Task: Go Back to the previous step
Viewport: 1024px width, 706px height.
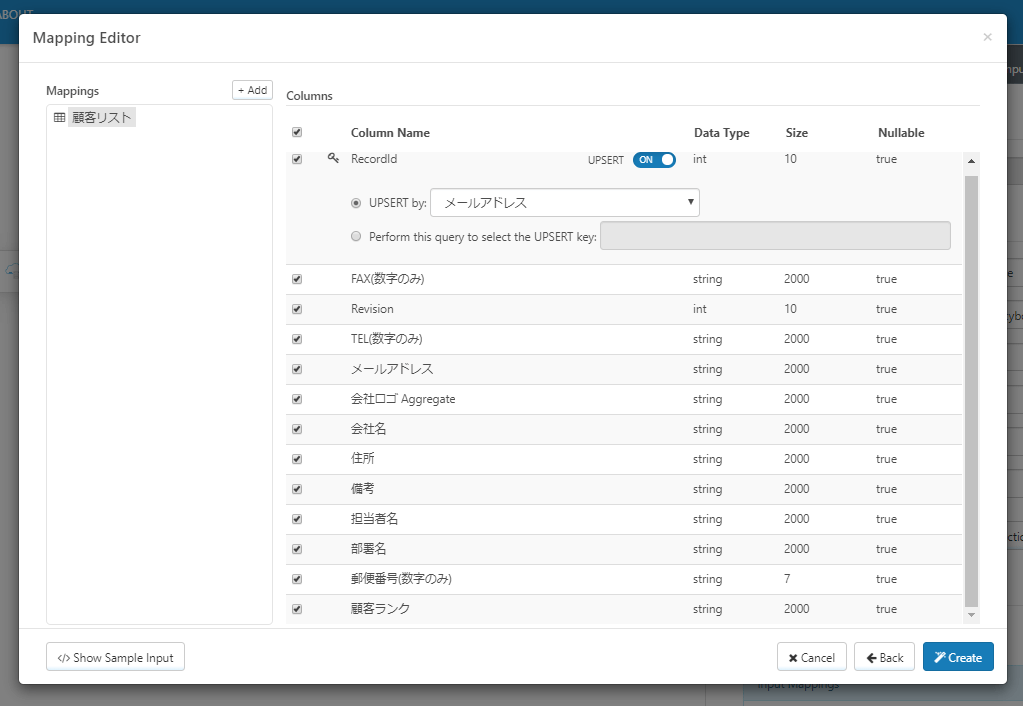Action: (884, 657)
